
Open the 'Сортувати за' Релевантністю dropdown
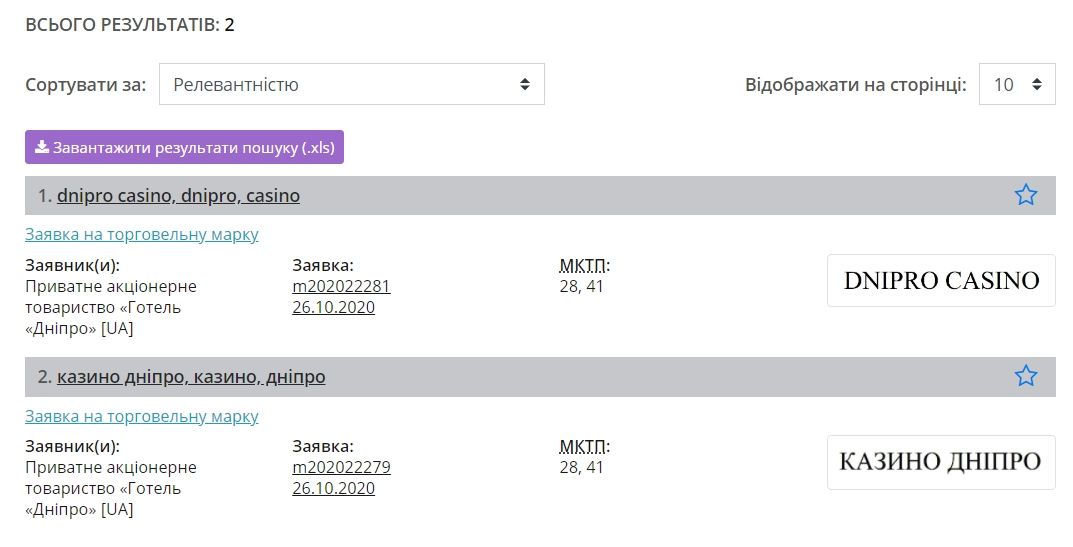point(351,85)
